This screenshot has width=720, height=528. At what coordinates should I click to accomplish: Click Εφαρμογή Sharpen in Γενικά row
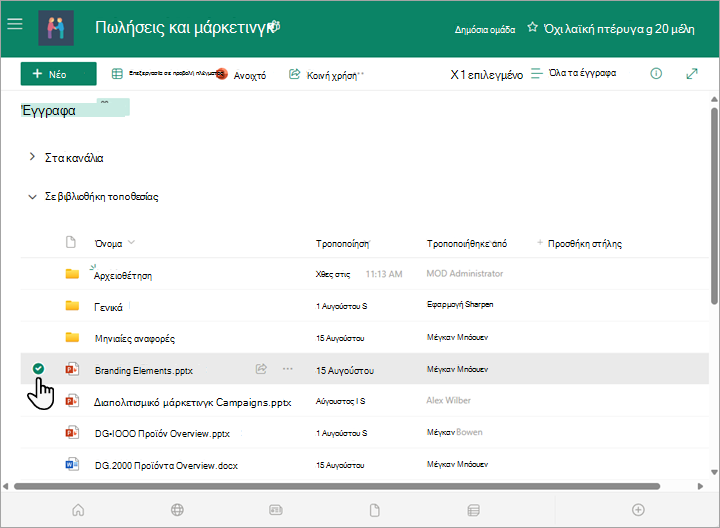click(x=460, y=304)
